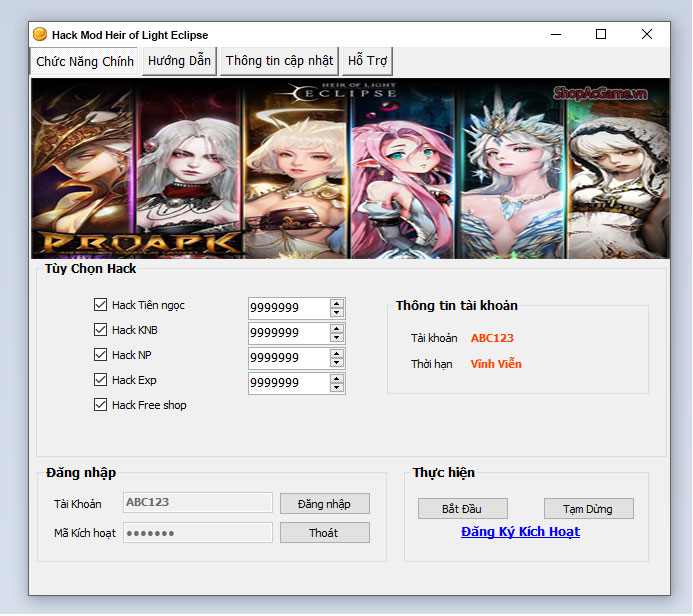This screenshot has width=693, height=616.
Task: Click the red account name ABC123
Action: click(x=492, y=338)
